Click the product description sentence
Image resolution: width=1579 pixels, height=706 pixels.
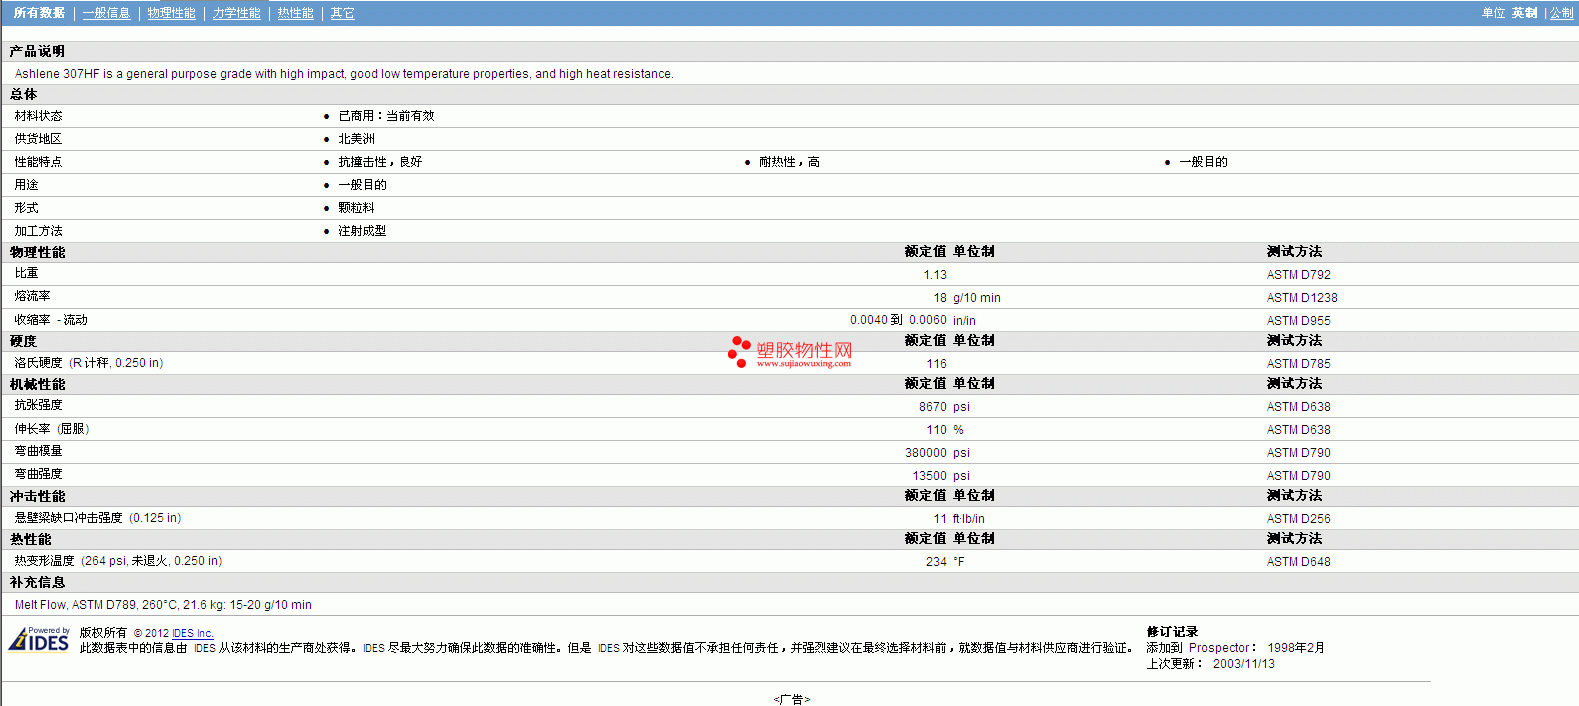click(344, 74)
